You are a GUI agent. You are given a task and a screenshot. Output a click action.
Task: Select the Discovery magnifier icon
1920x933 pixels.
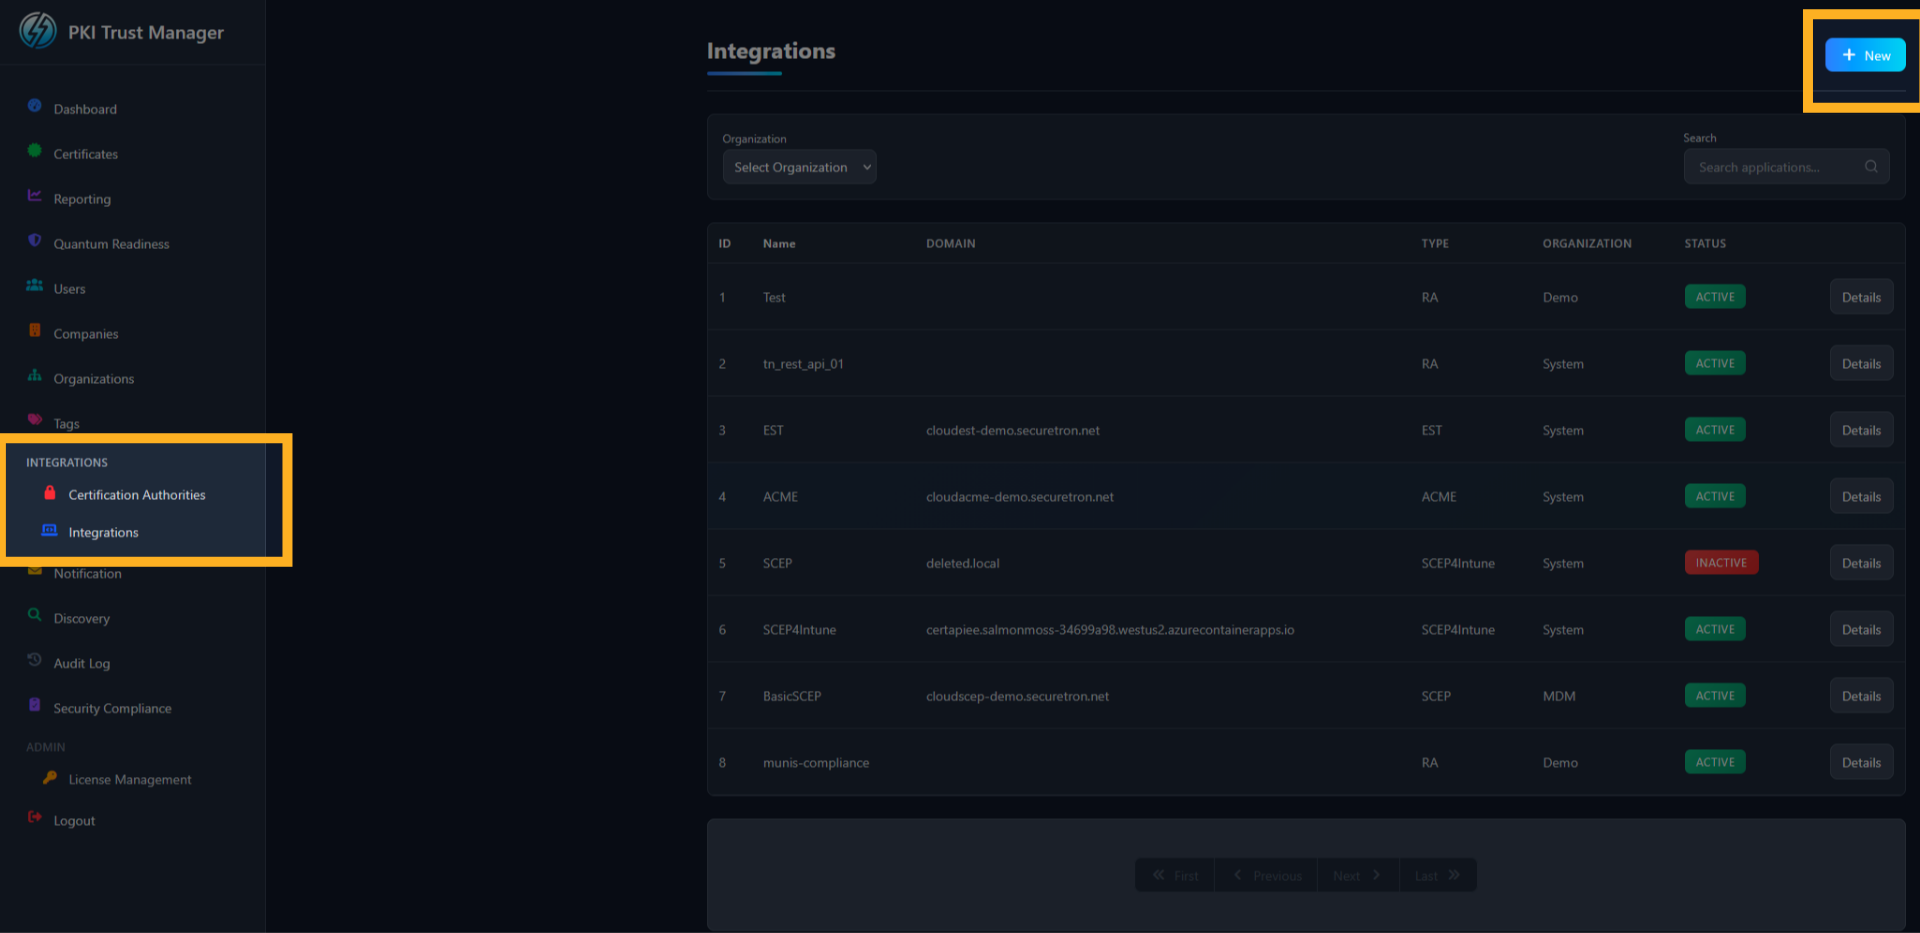pyautogui.click(x=33, y=617)
